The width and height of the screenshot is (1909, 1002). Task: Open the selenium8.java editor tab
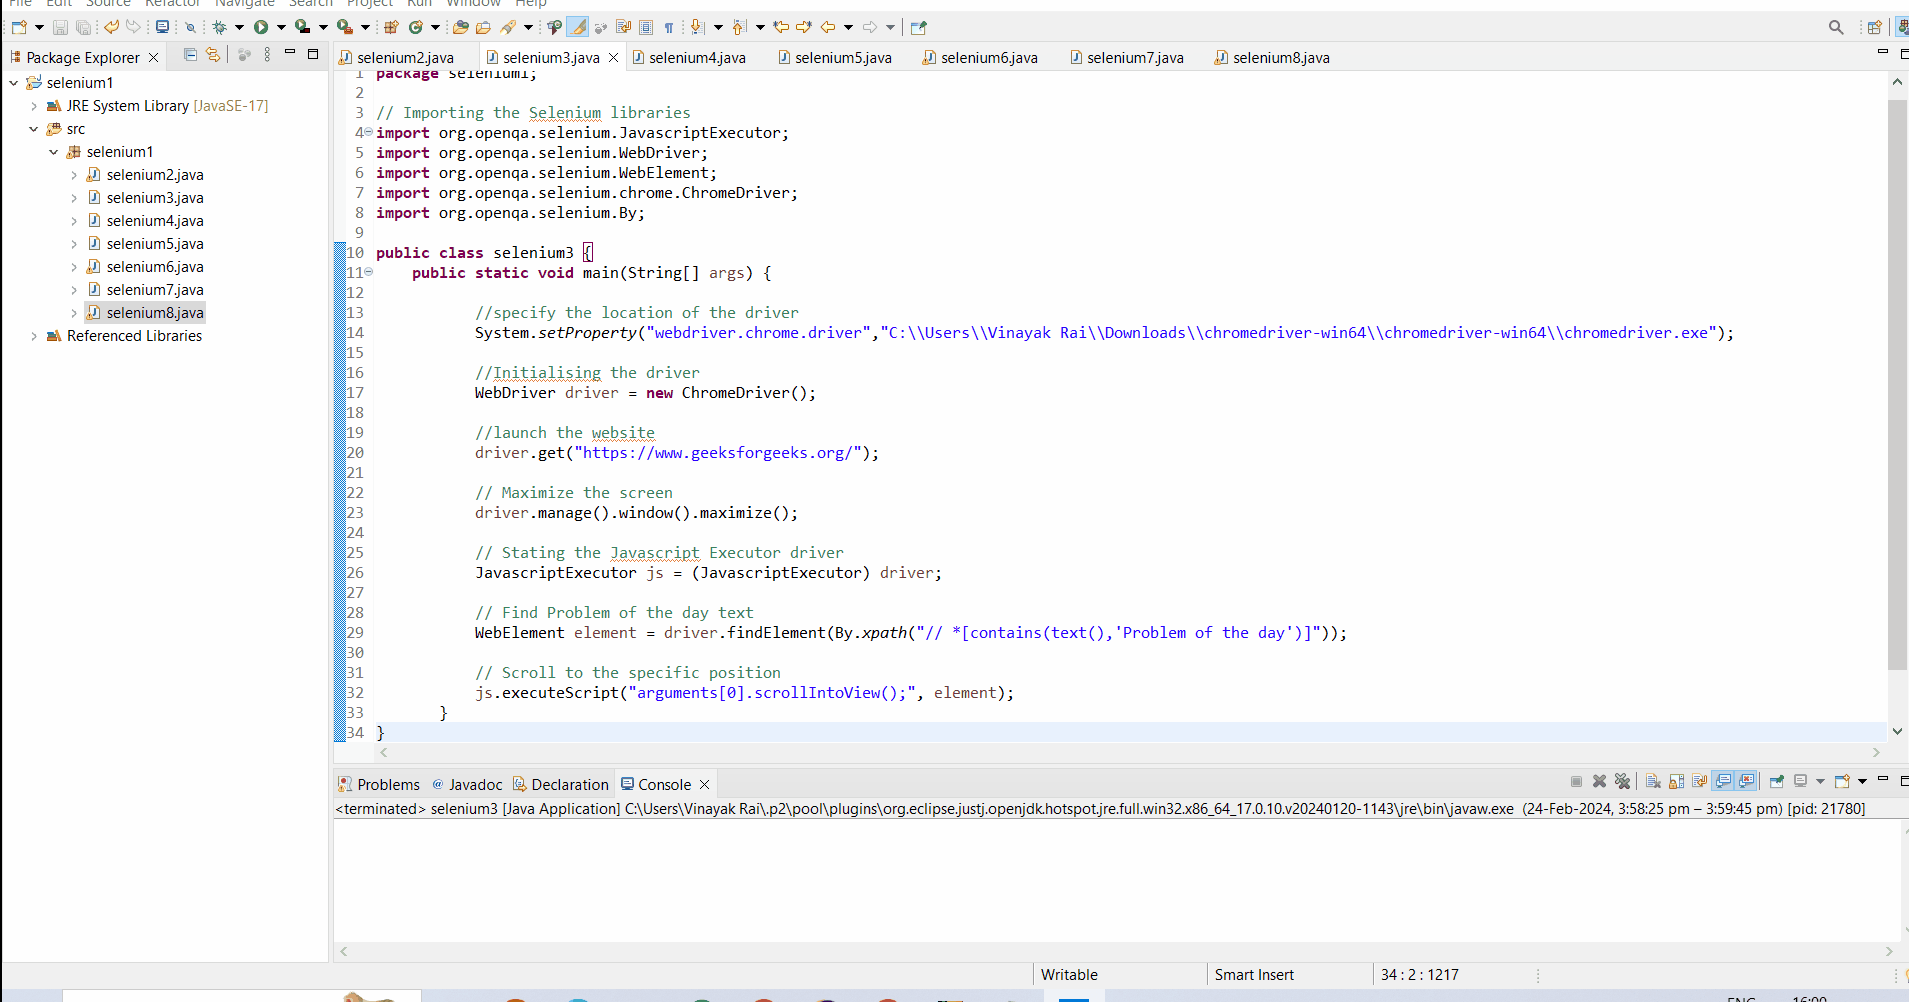[x=1281, y=57]
